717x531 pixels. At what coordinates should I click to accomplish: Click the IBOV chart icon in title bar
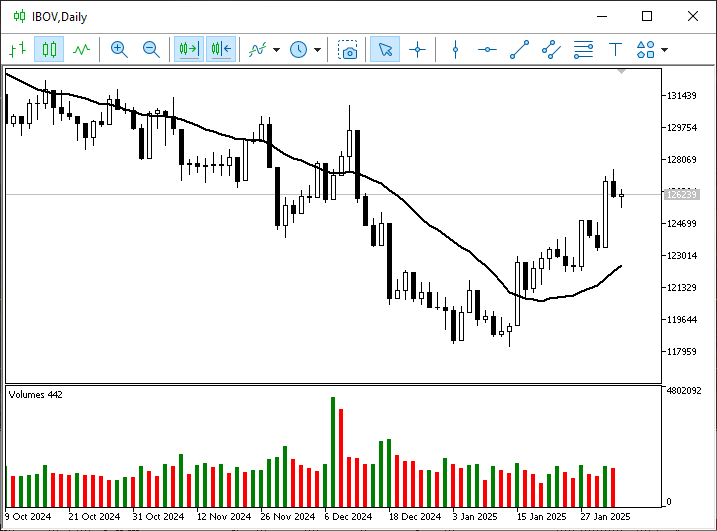(x=19, y=16)
